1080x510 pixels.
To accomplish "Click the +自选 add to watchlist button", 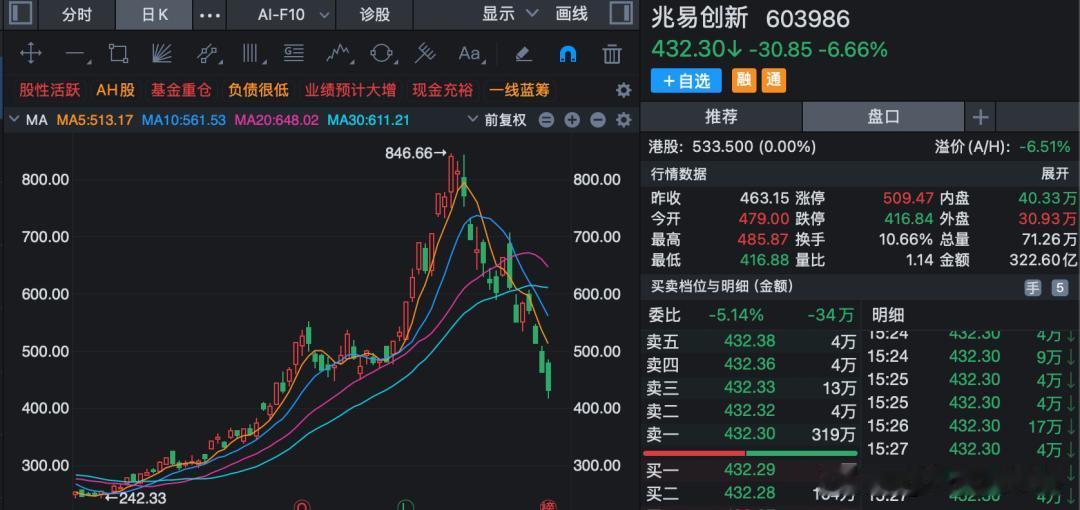I will tap(686, 81).
